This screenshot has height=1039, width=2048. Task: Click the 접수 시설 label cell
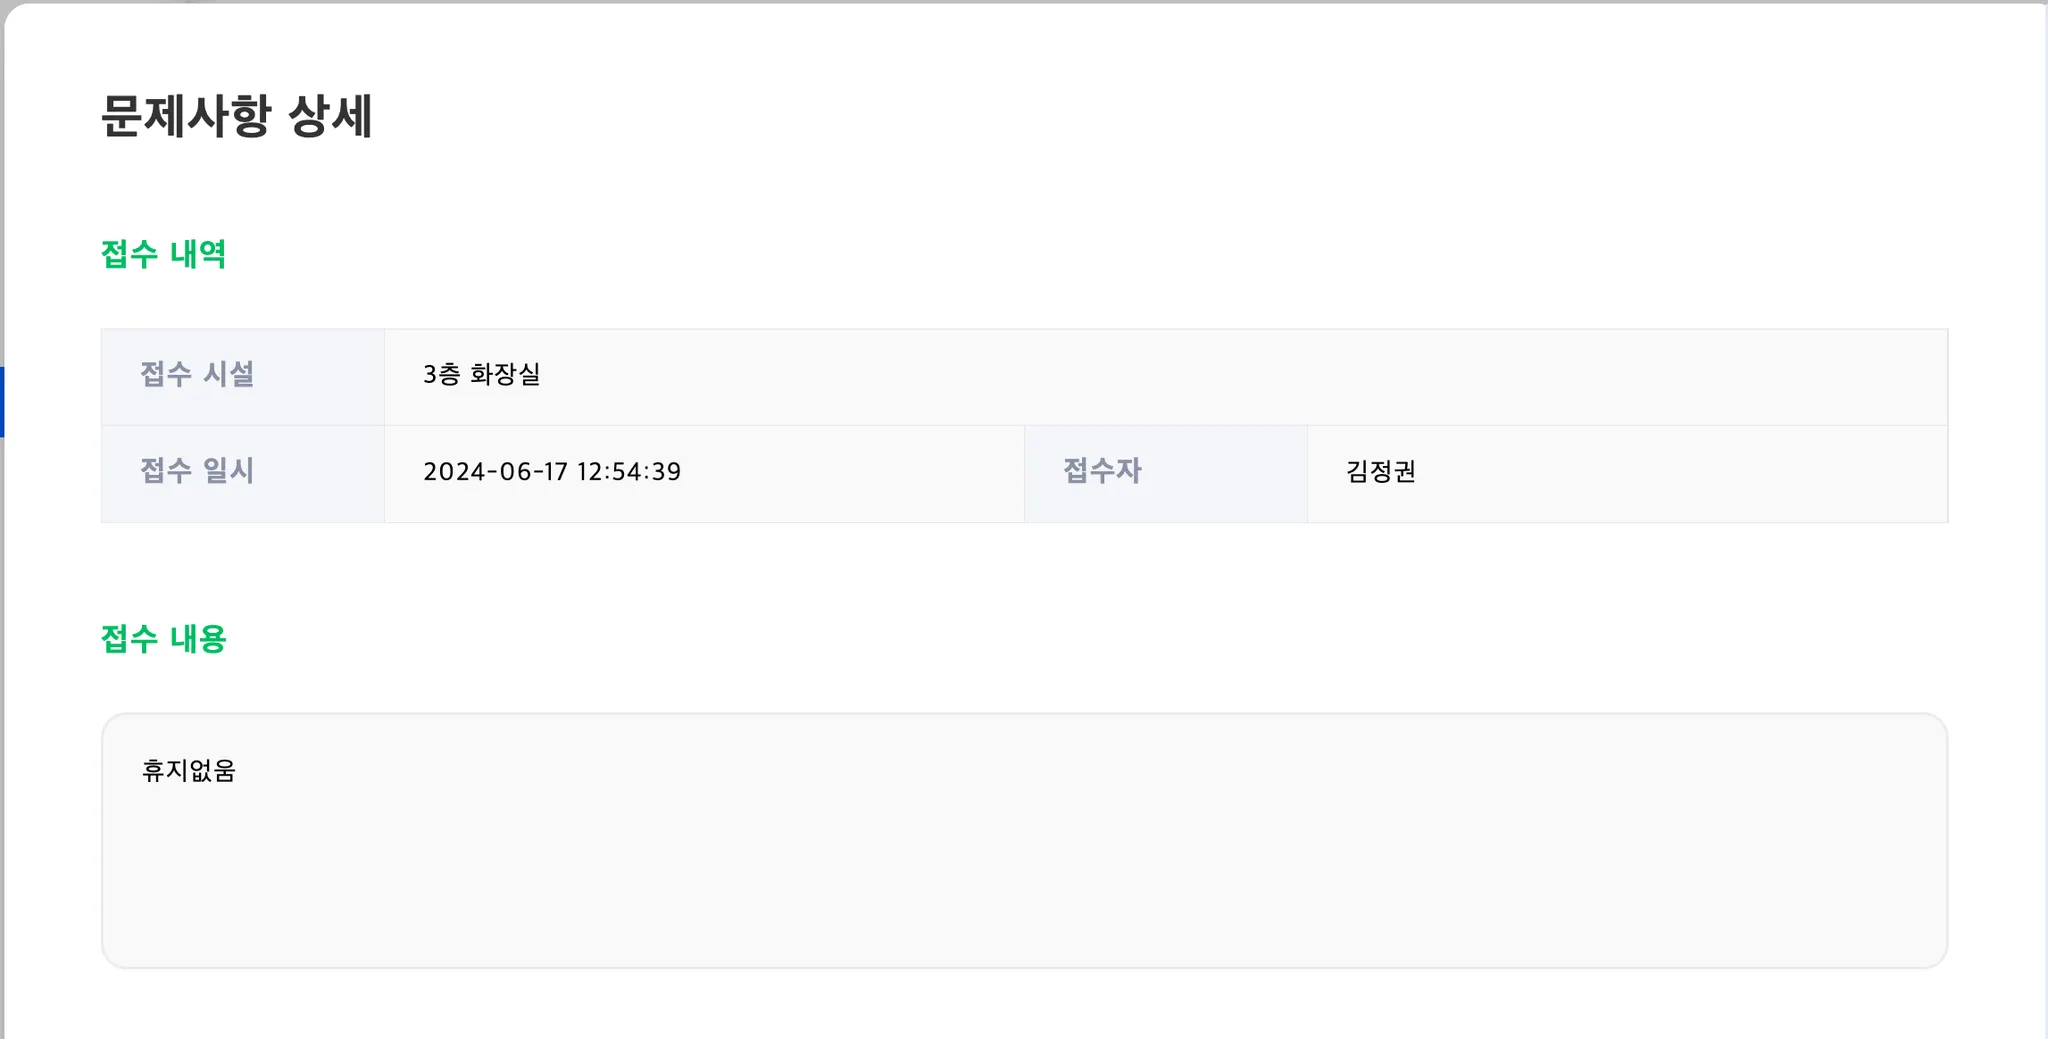coord(242,377)
